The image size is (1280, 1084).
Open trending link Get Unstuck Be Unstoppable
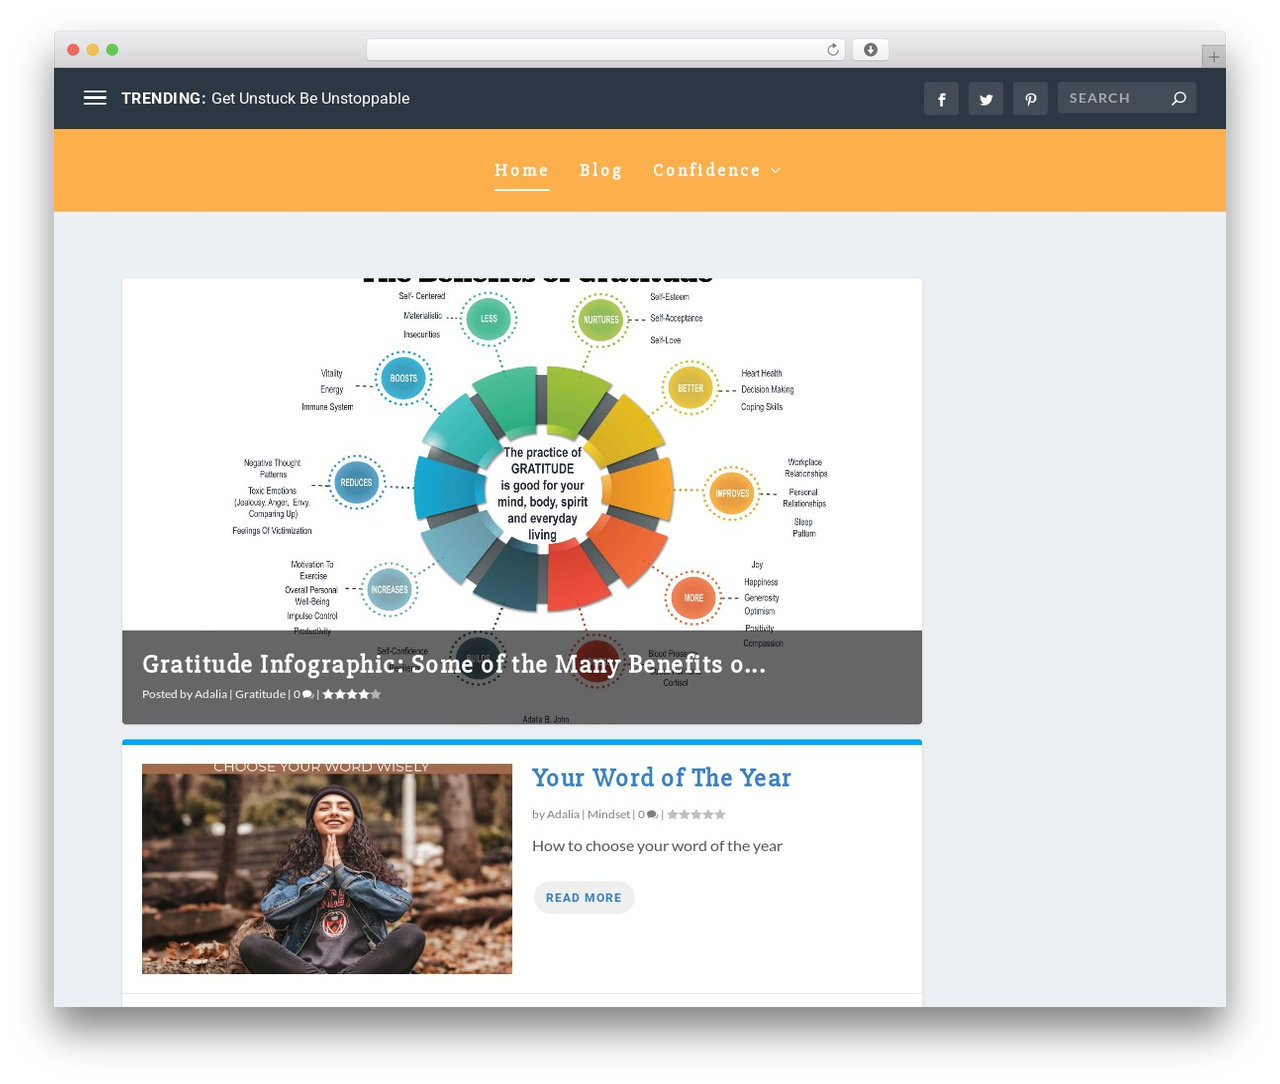[310, 98]
